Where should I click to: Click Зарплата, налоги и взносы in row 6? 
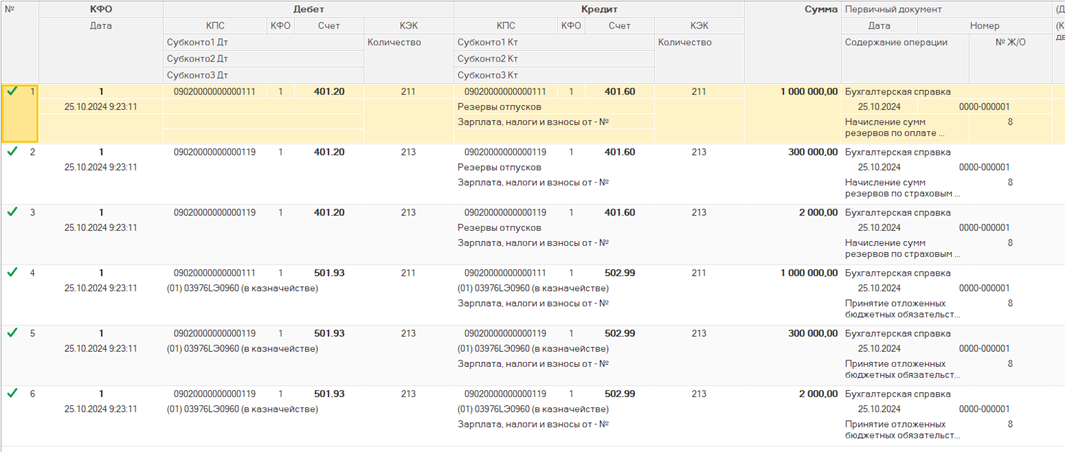click(532, 424)
